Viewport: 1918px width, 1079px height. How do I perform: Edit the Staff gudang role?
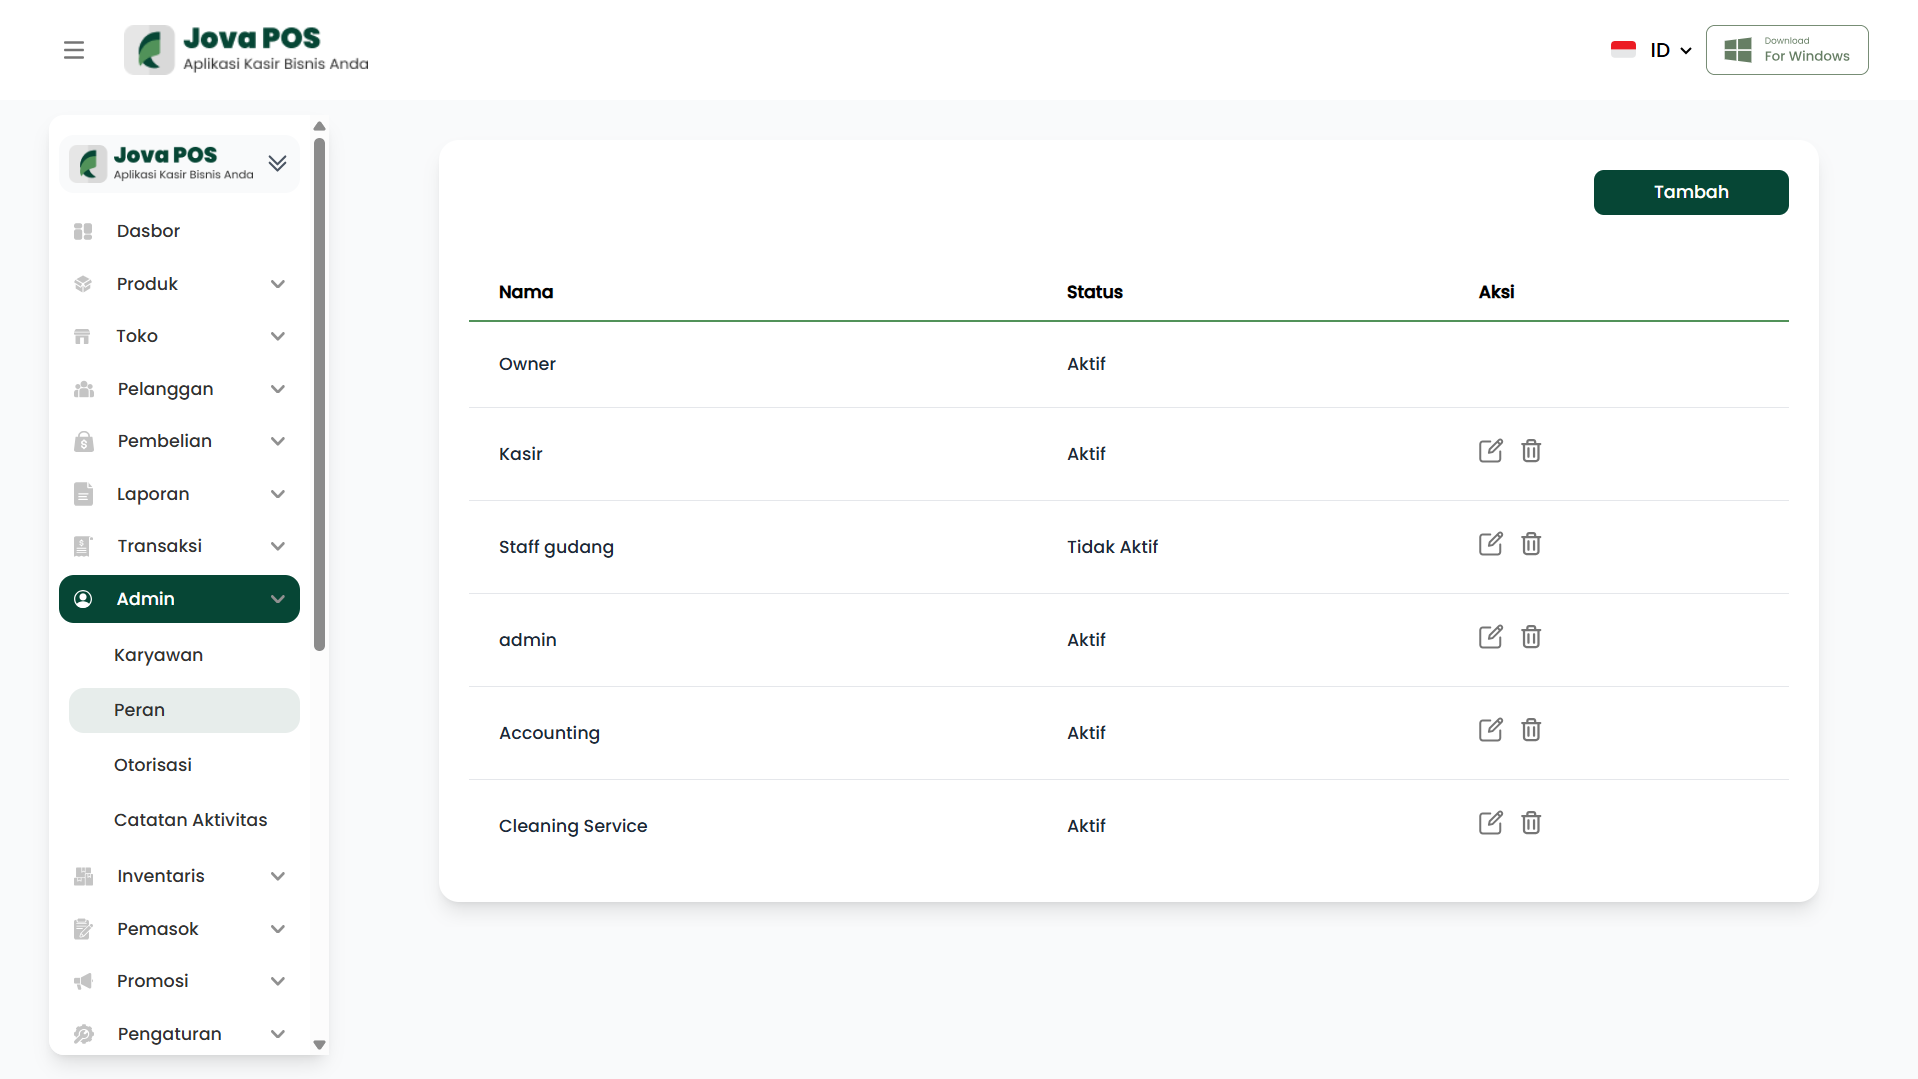point(1490,544)
